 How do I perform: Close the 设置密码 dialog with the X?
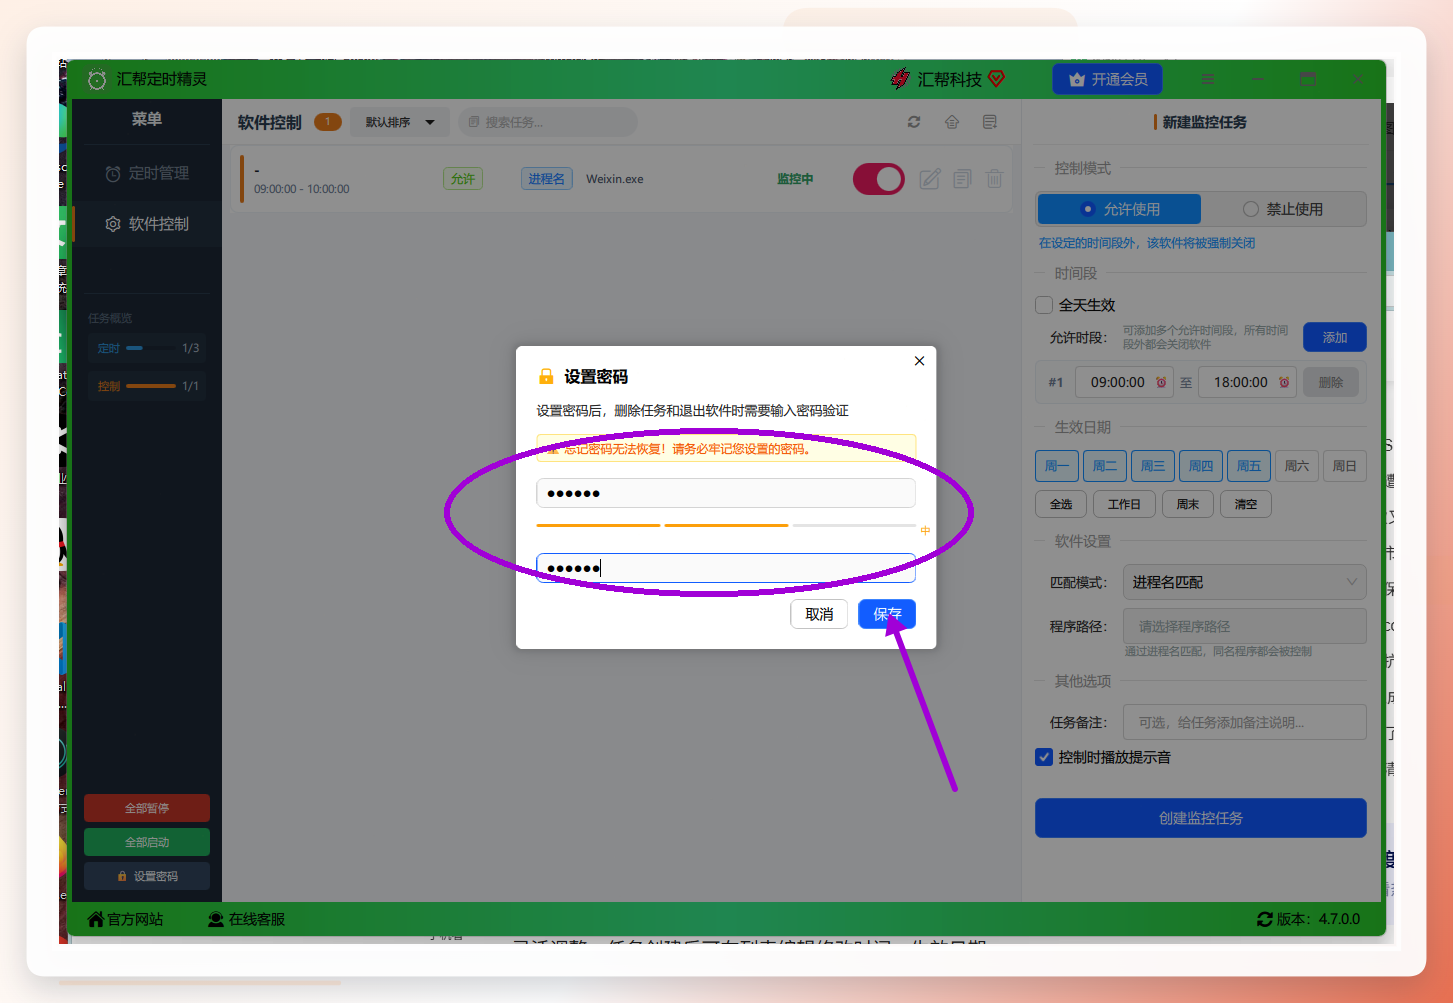point(919,361)
